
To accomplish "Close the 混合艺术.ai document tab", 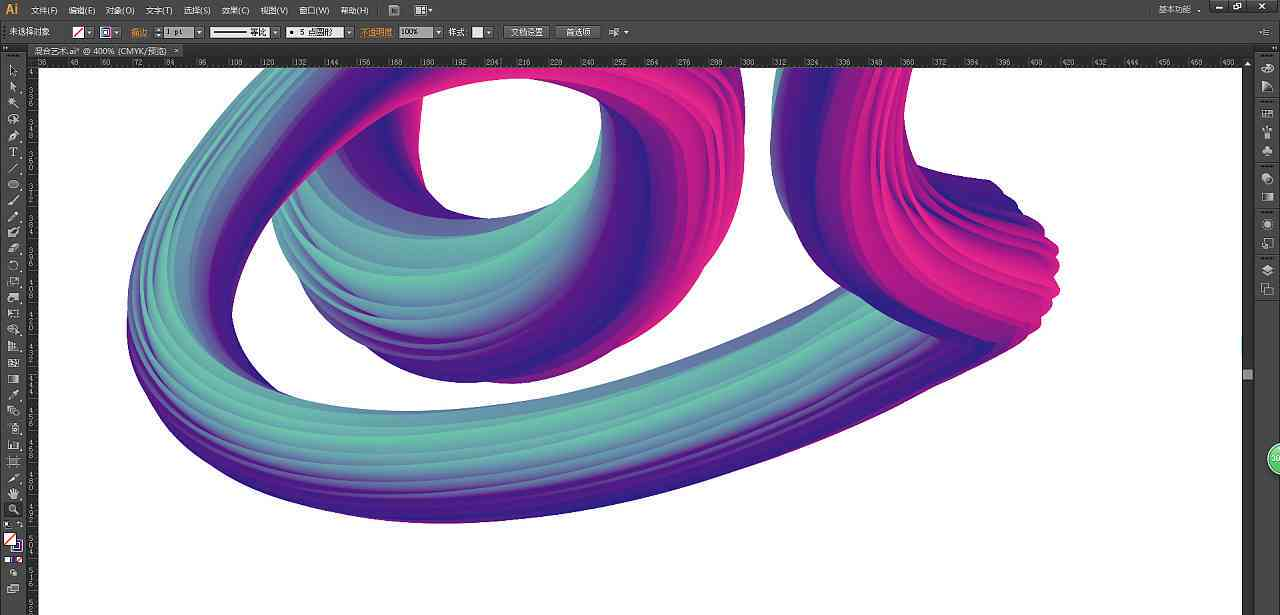I will click(177, 49).
